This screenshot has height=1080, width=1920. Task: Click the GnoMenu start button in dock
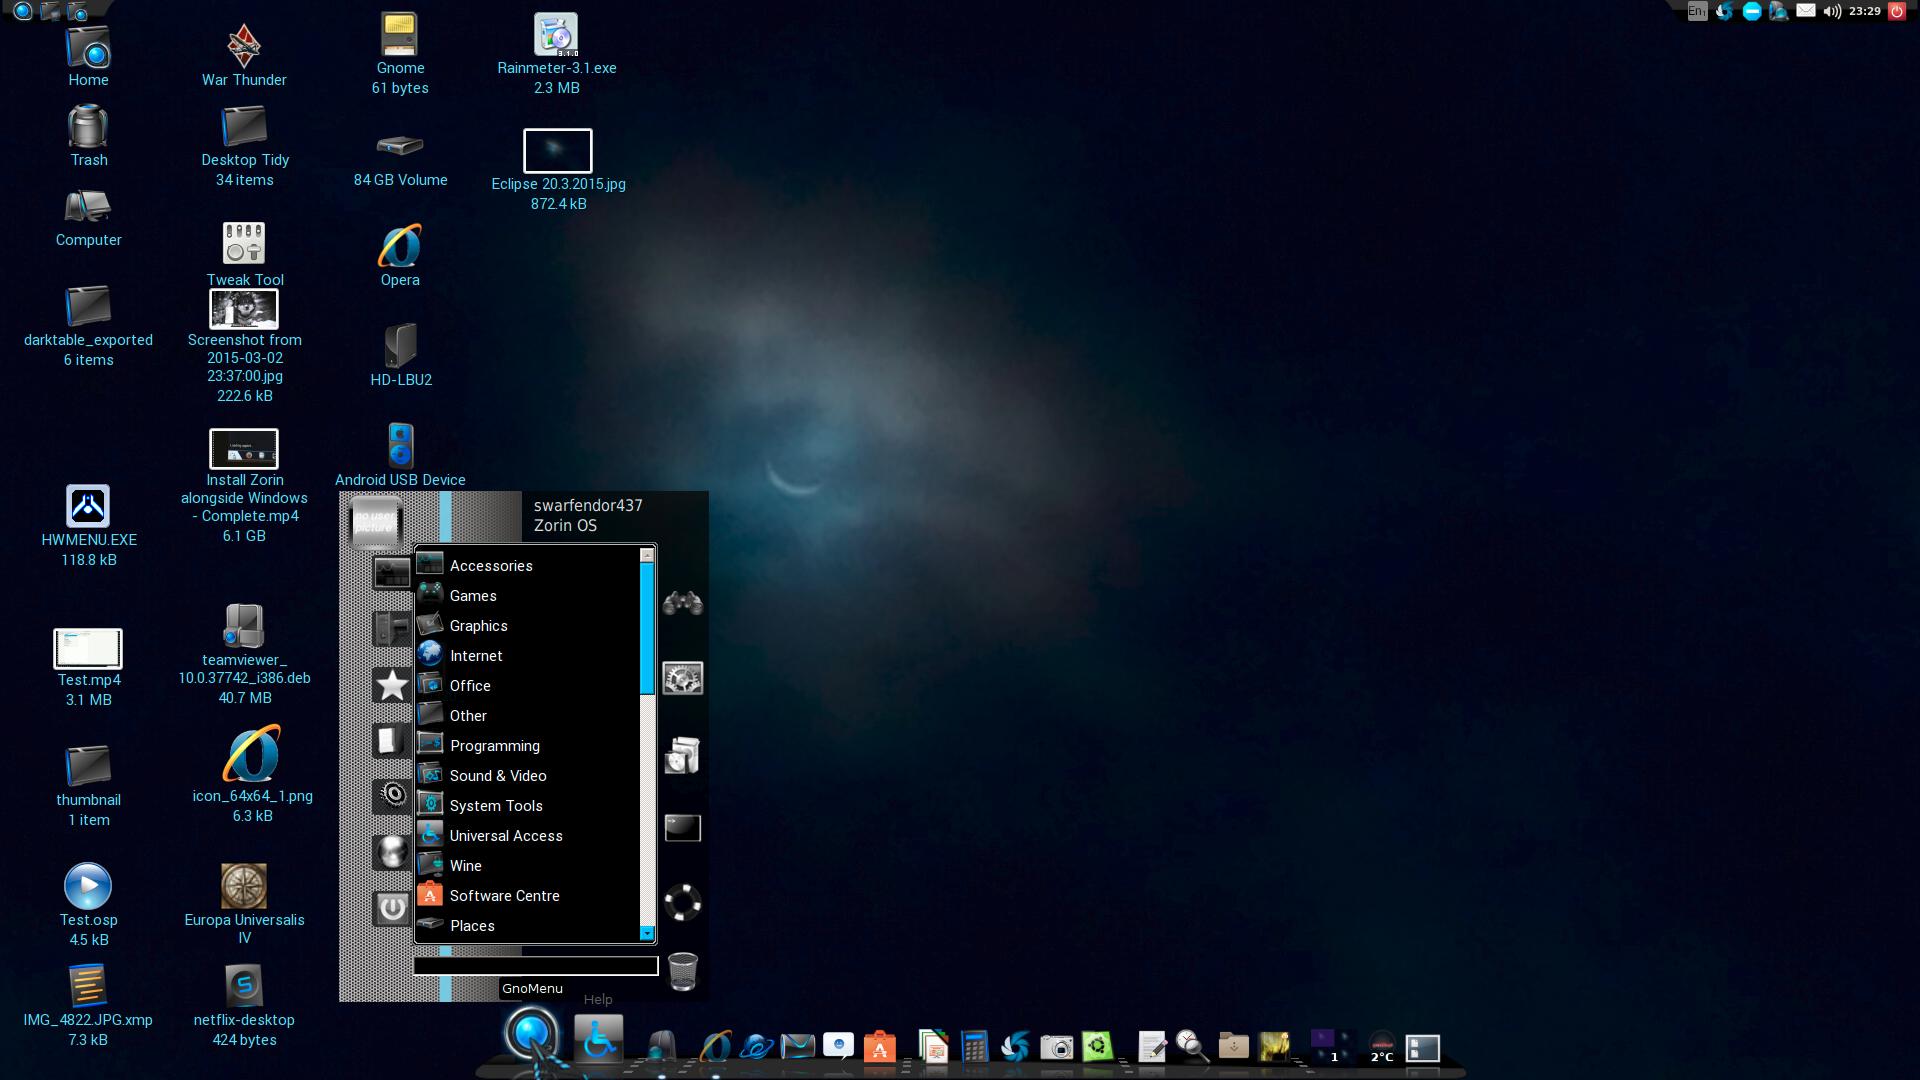click(531, 1035)
